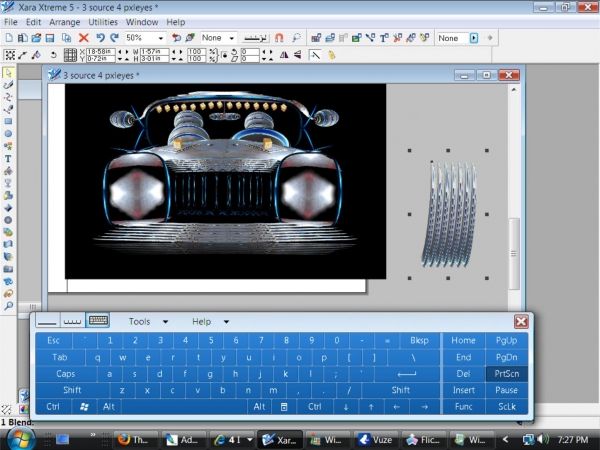Expand taskbar Internet Explorer group arrow
The width and height of the screenshot is (600, 450).
tap(250, 440)
